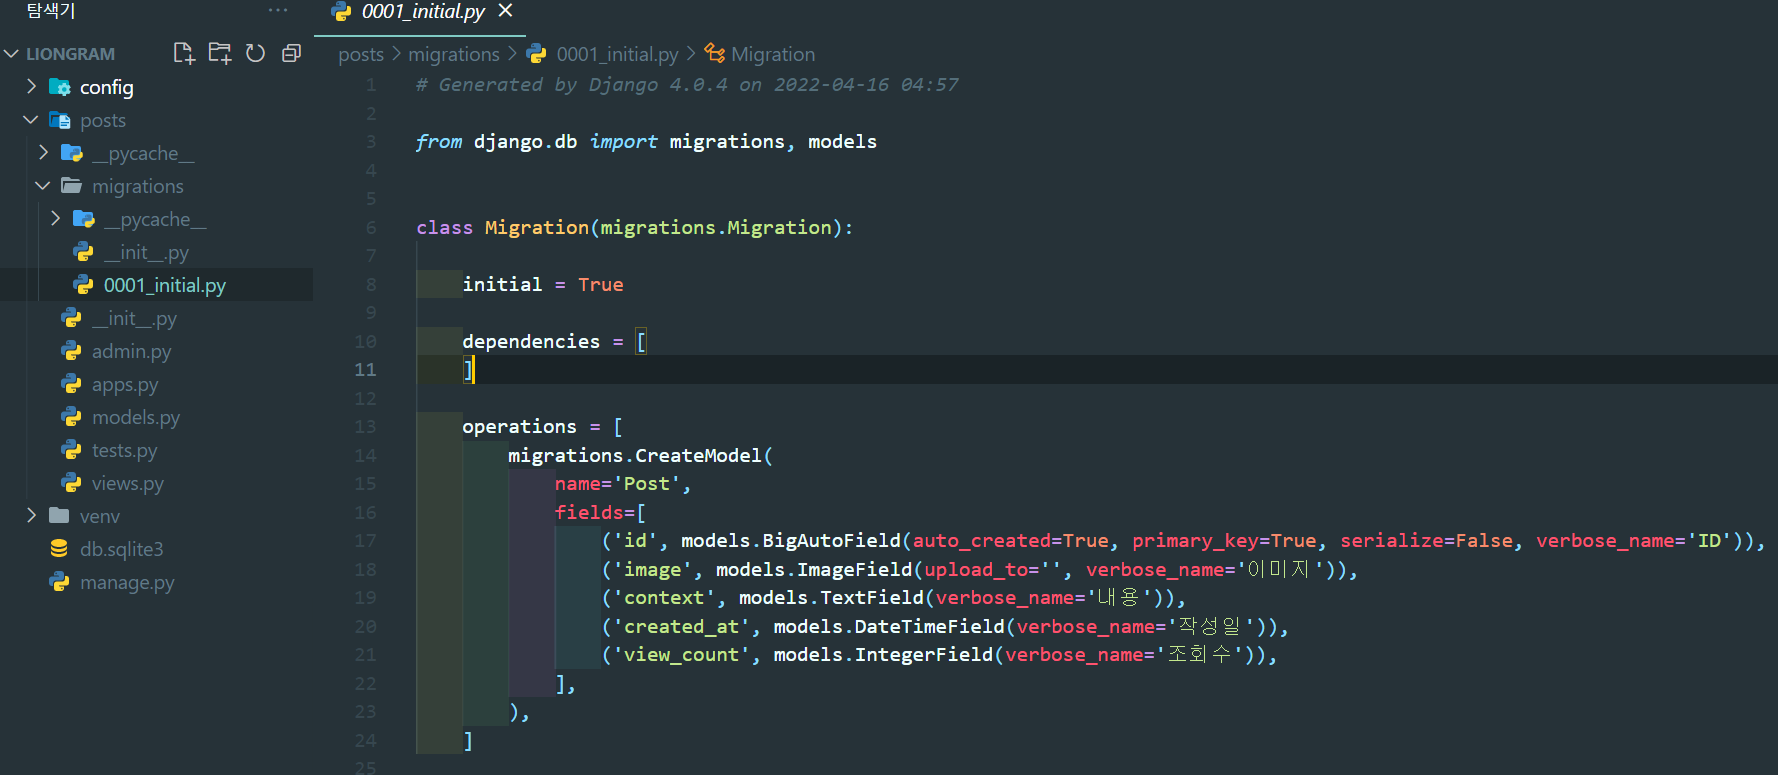
Task: Click the 0001_initial.py breadcrumb segment
Action: (617, 54)
